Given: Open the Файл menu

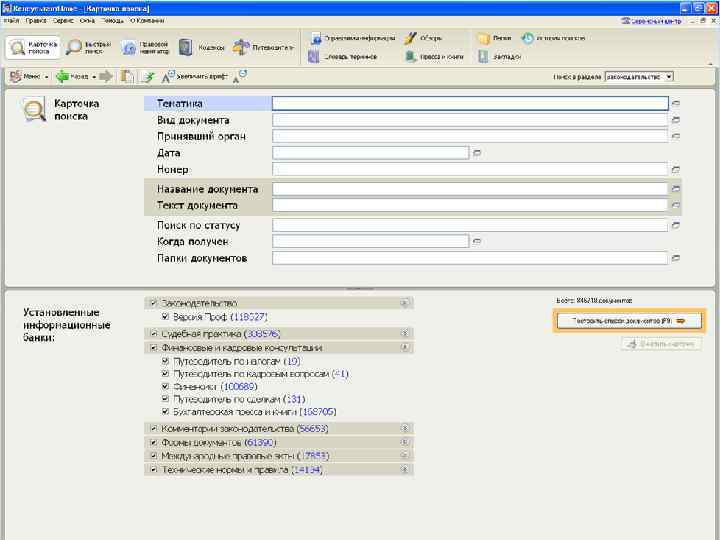Looking at the screenshot, I should [x=11, y=21].
